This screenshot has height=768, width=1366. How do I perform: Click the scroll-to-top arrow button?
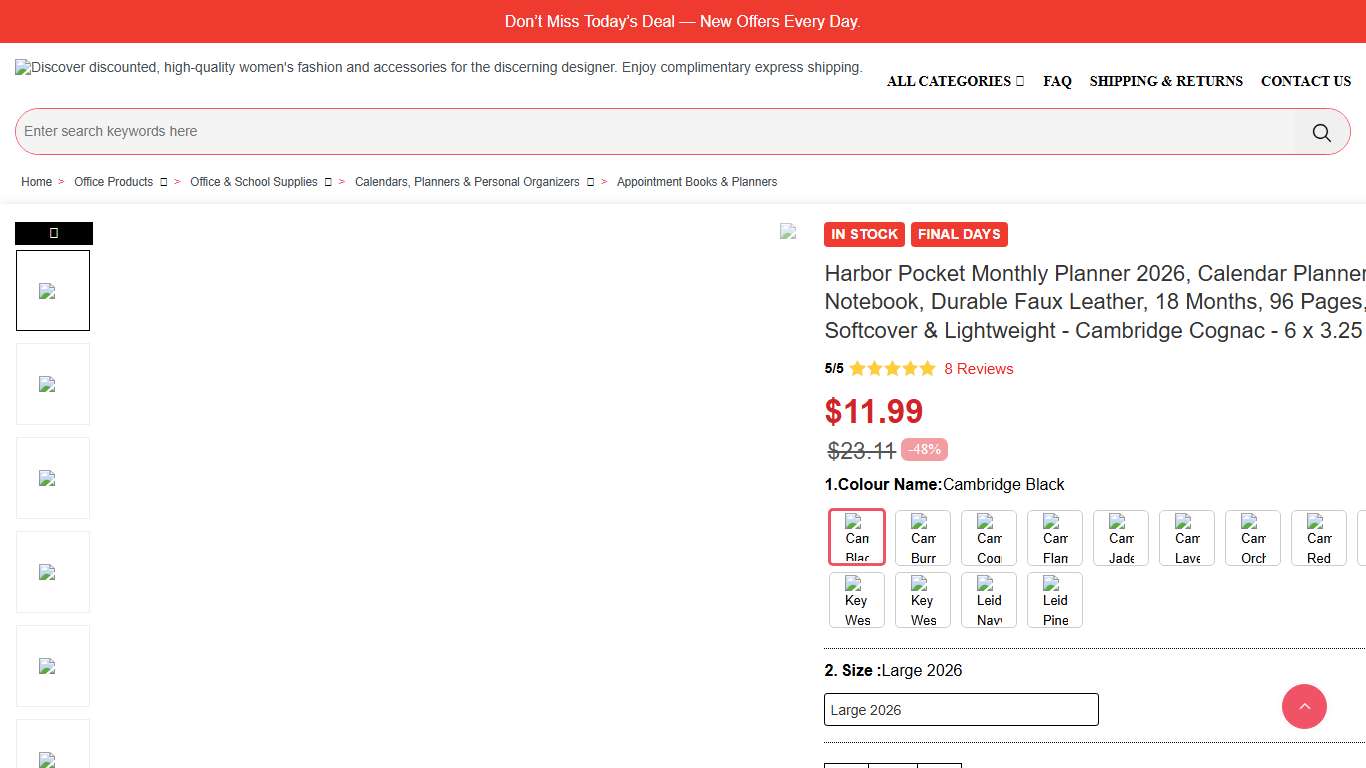coord(1304,707)
